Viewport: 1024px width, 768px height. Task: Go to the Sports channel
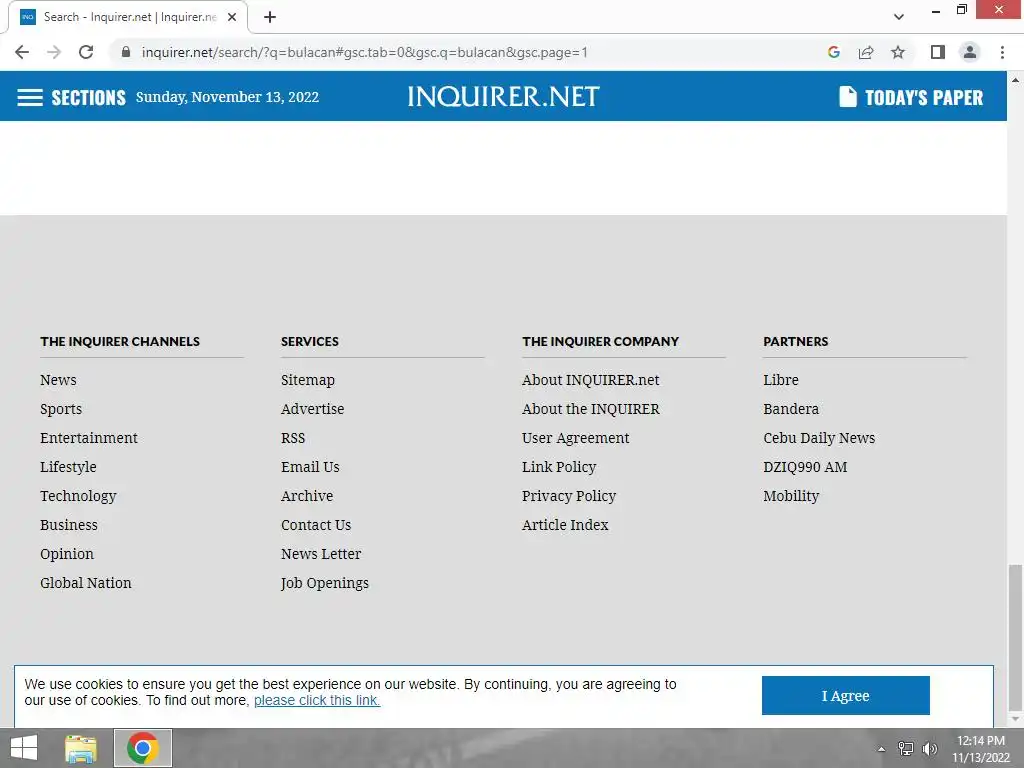click(x=61, y=409)
